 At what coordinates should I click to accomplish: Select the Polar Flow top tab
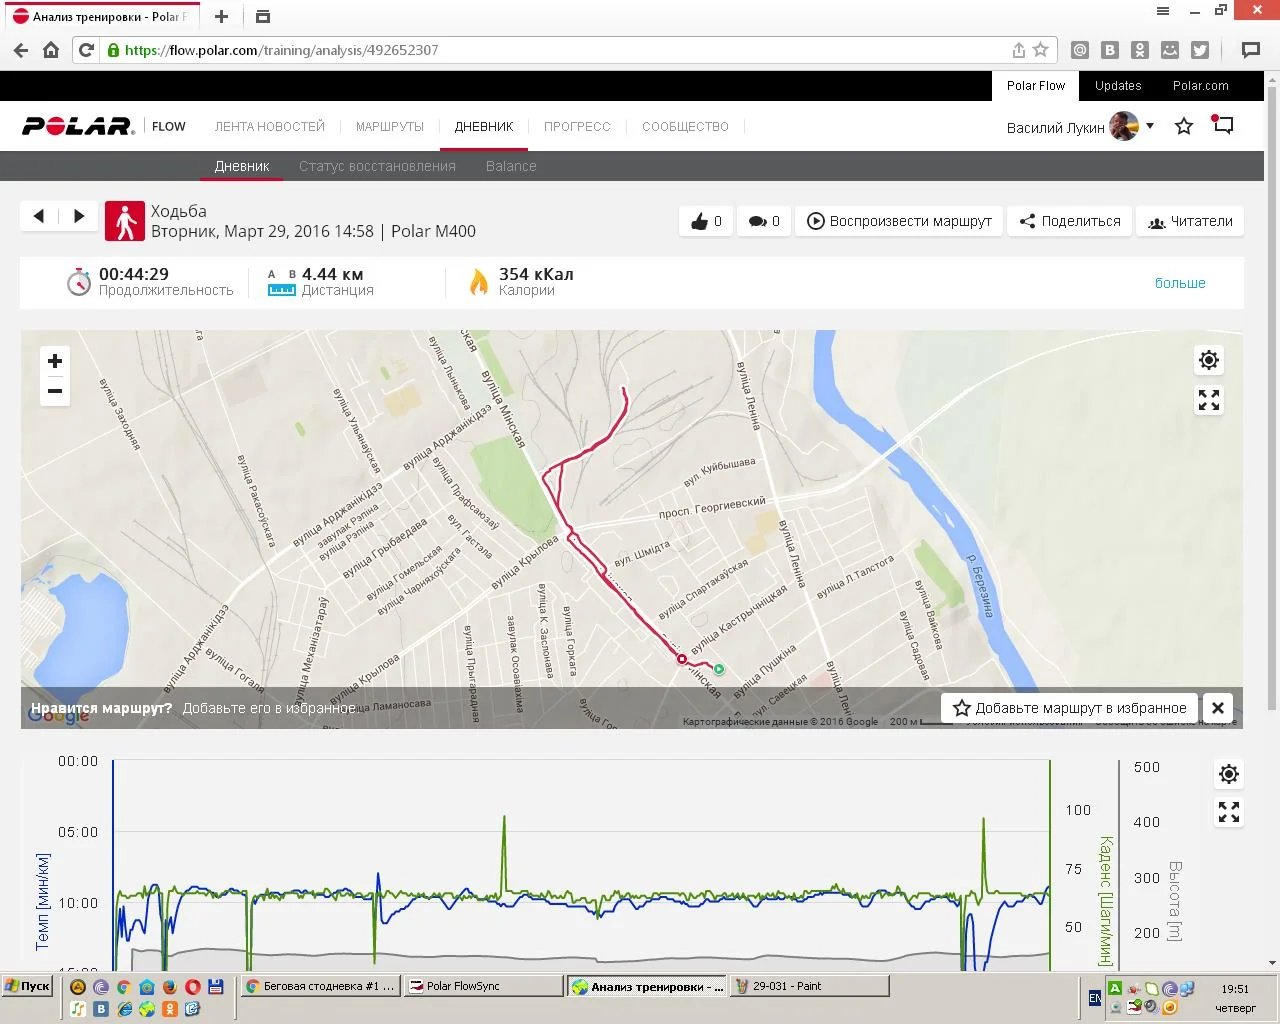1036,86
